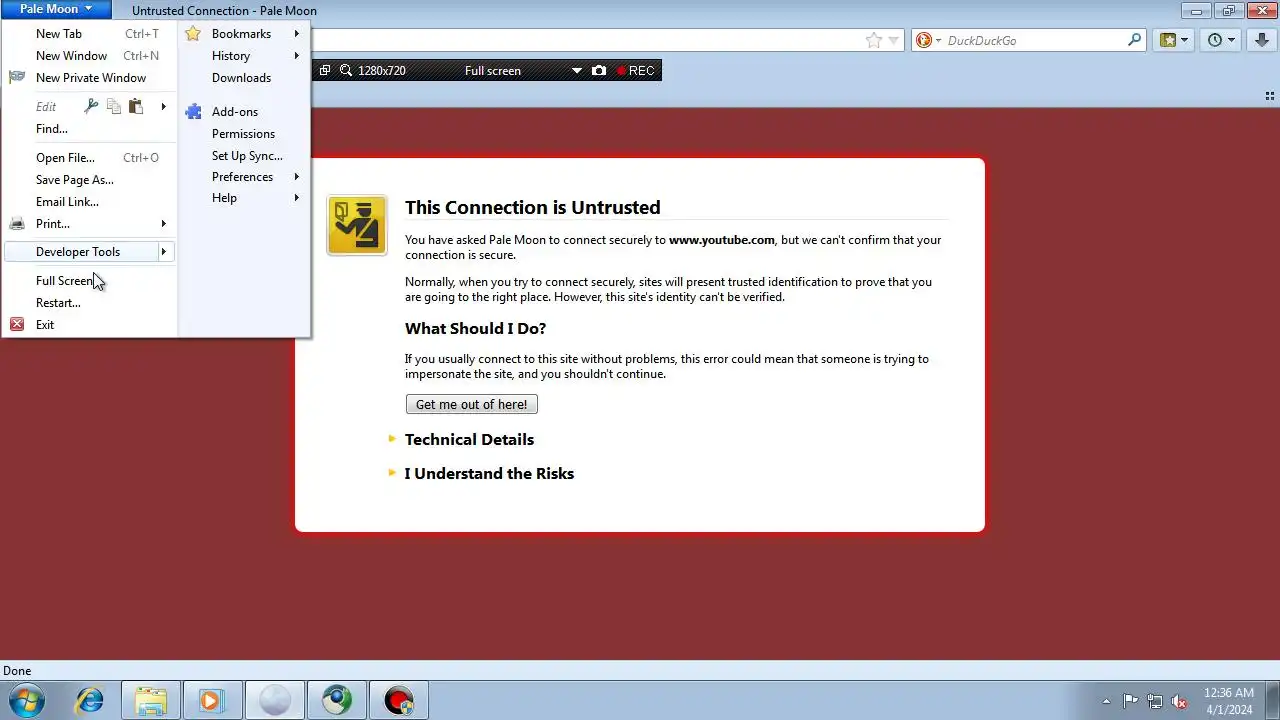This screenshot has height=720, width=1280.
Task: Click the recorder zoom magnifier icon
Action: [x=346, y=71]
